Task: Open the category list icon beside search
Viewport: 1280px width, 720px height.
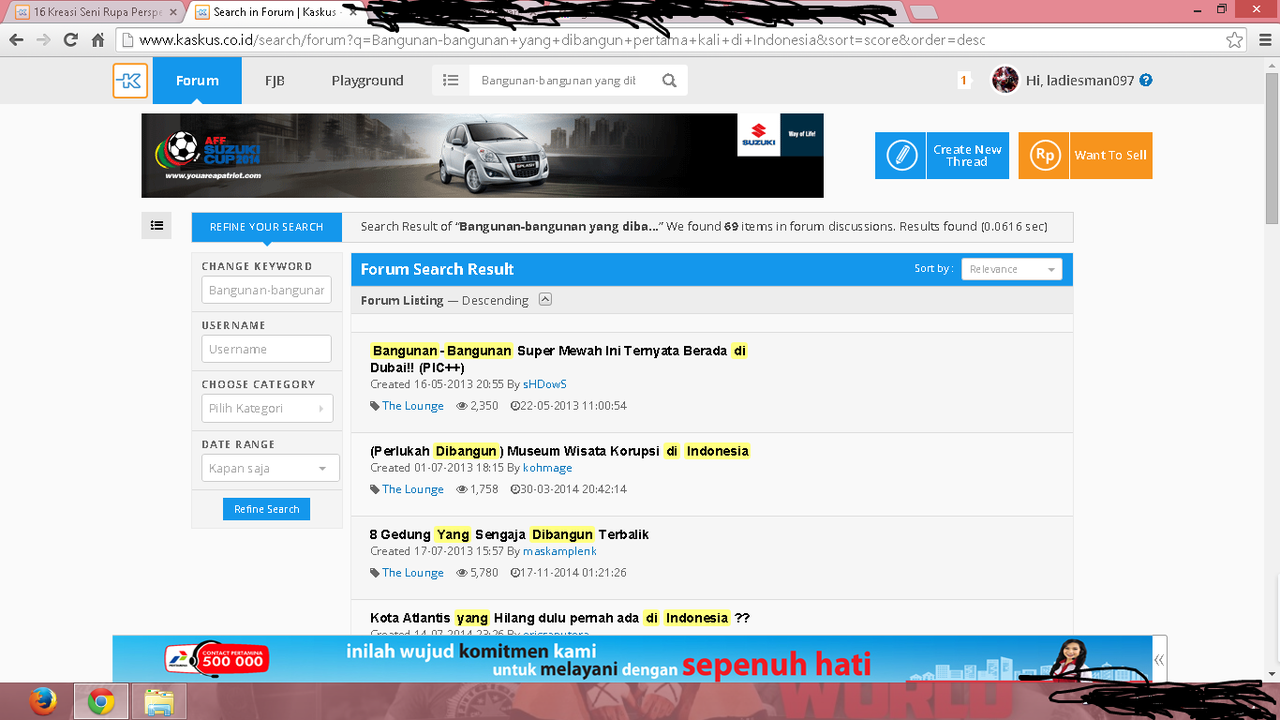Action: tap(451, 81)
